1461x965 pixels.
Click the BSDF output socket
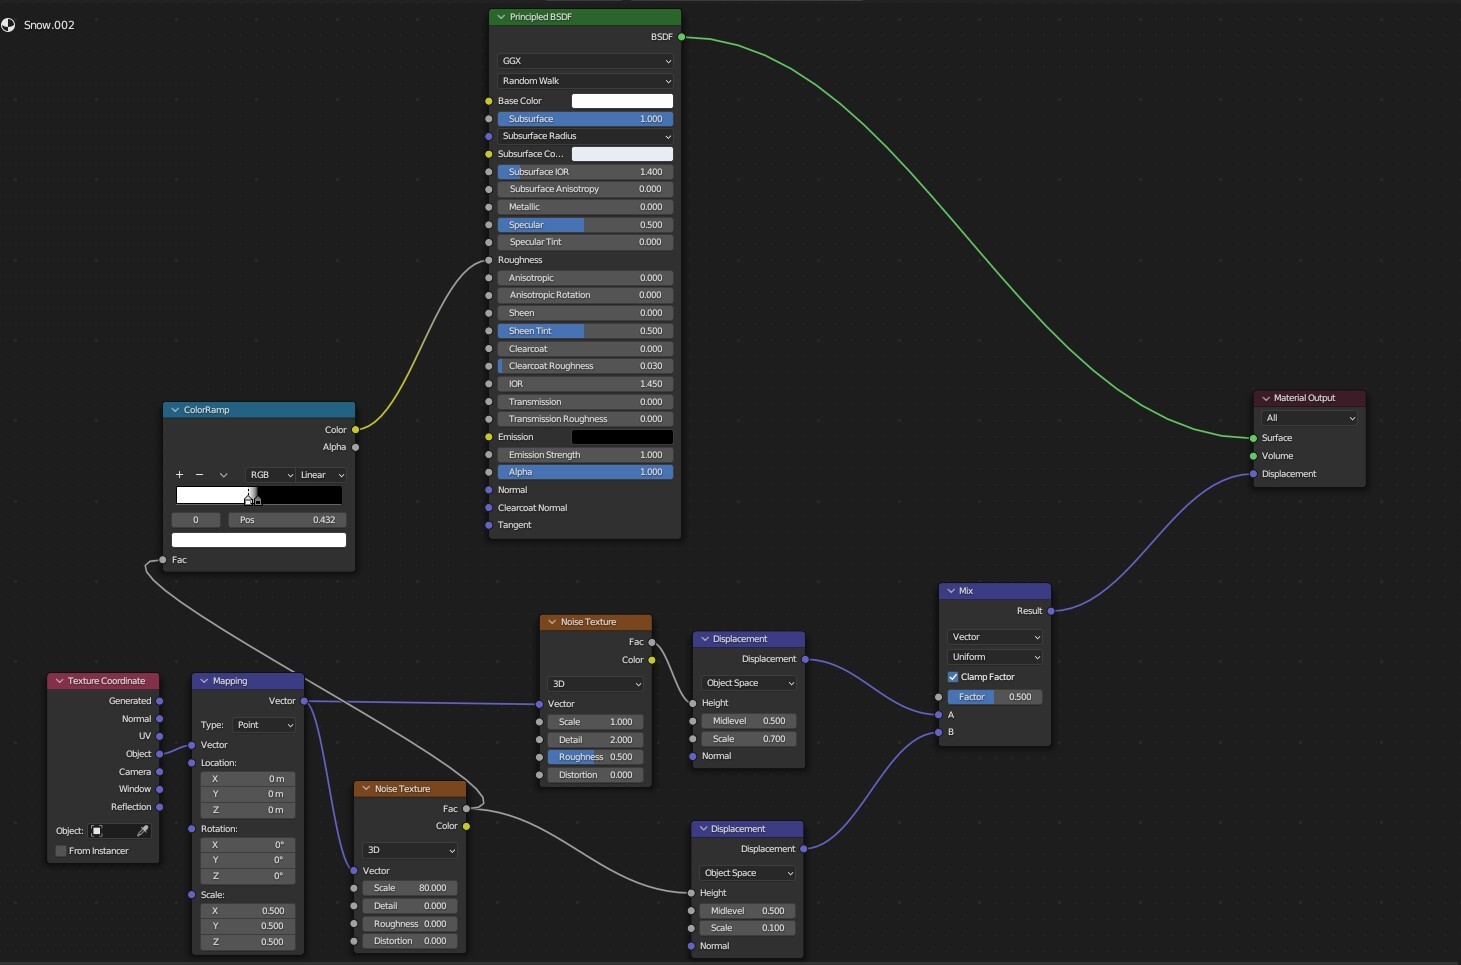pos(681,37)
